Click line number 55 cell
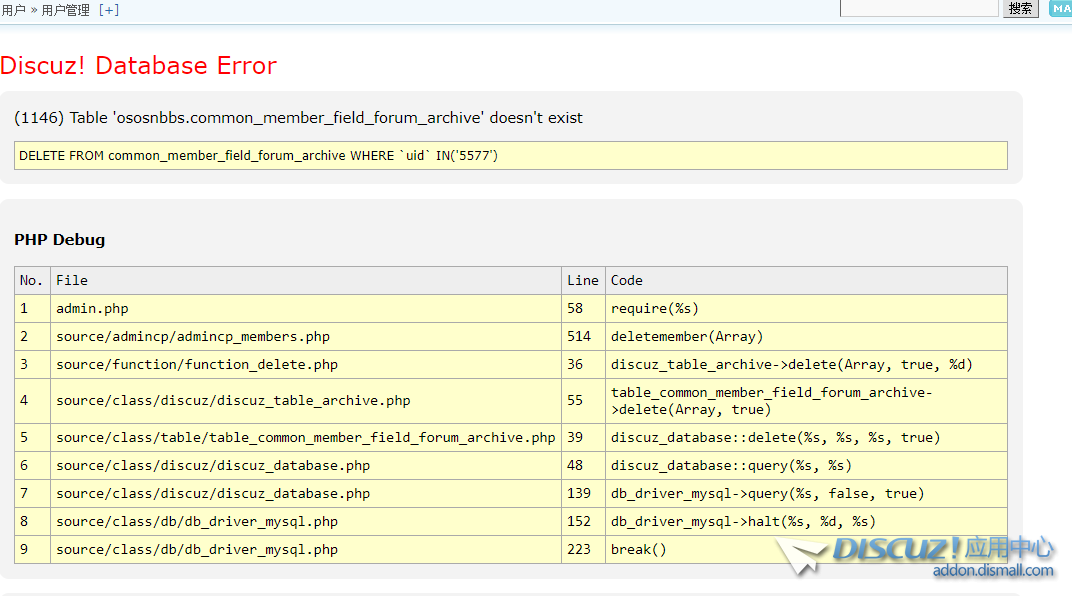 [x=583, y=401]
